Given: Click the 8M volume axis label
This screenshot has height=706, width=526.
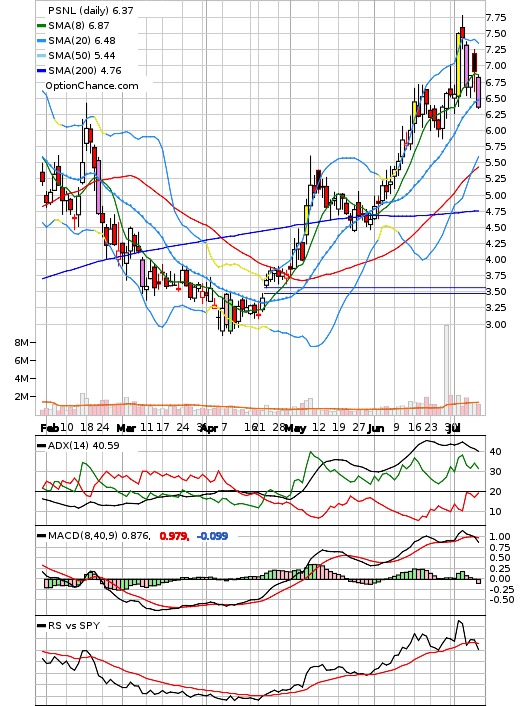Looking at the screenshot, I should (x=21, y=343).
